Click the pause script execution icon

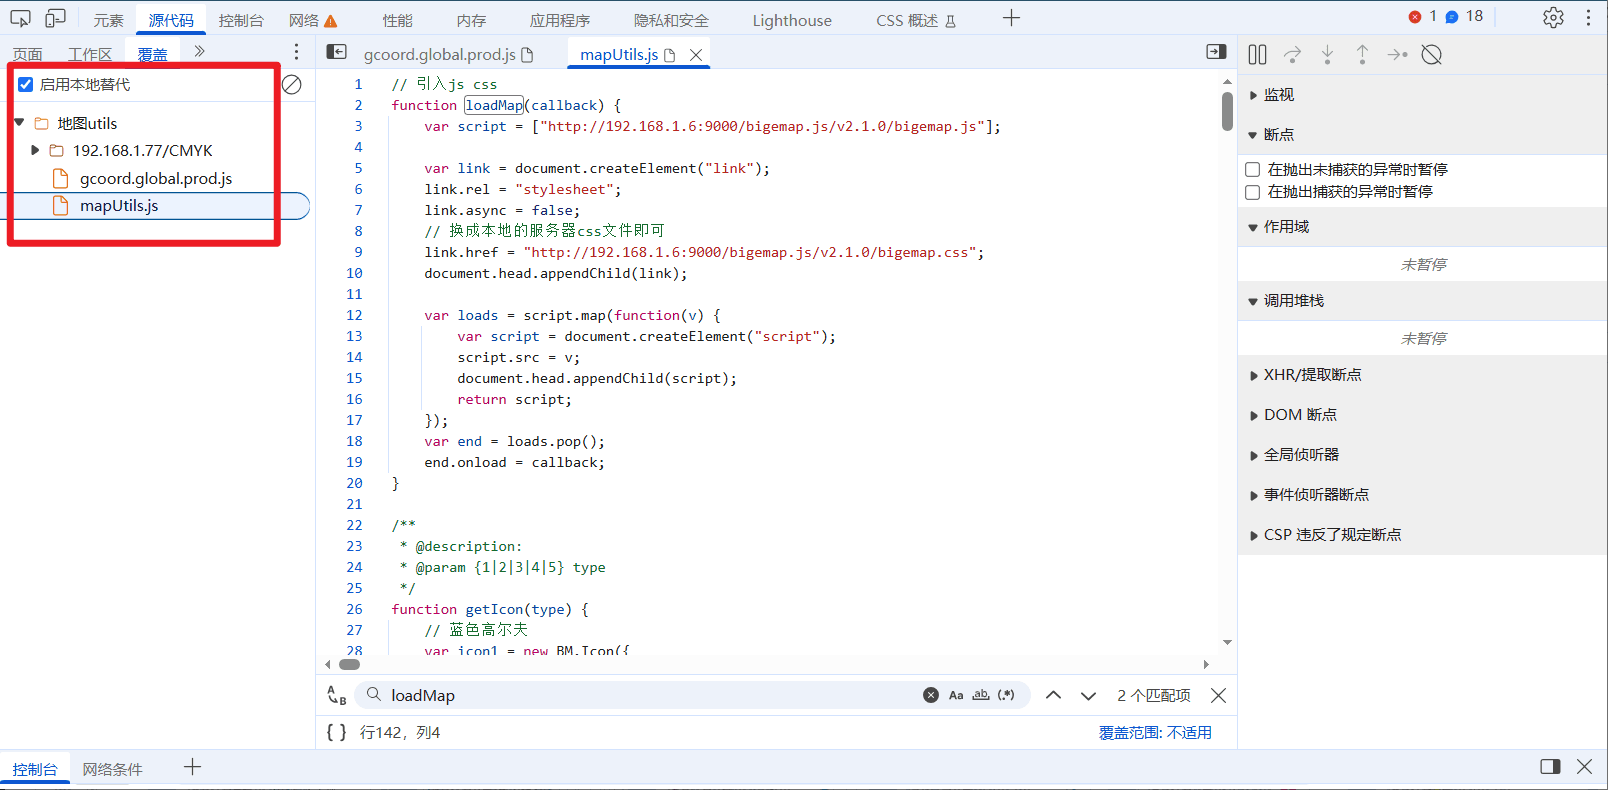click(1257, 55)
